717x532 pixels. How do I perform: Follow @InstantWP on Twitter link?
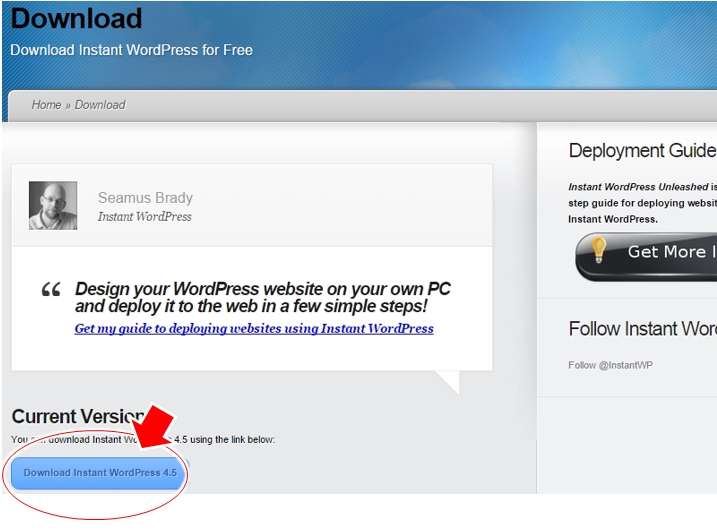pyautogui.click(x=610, y=365)
